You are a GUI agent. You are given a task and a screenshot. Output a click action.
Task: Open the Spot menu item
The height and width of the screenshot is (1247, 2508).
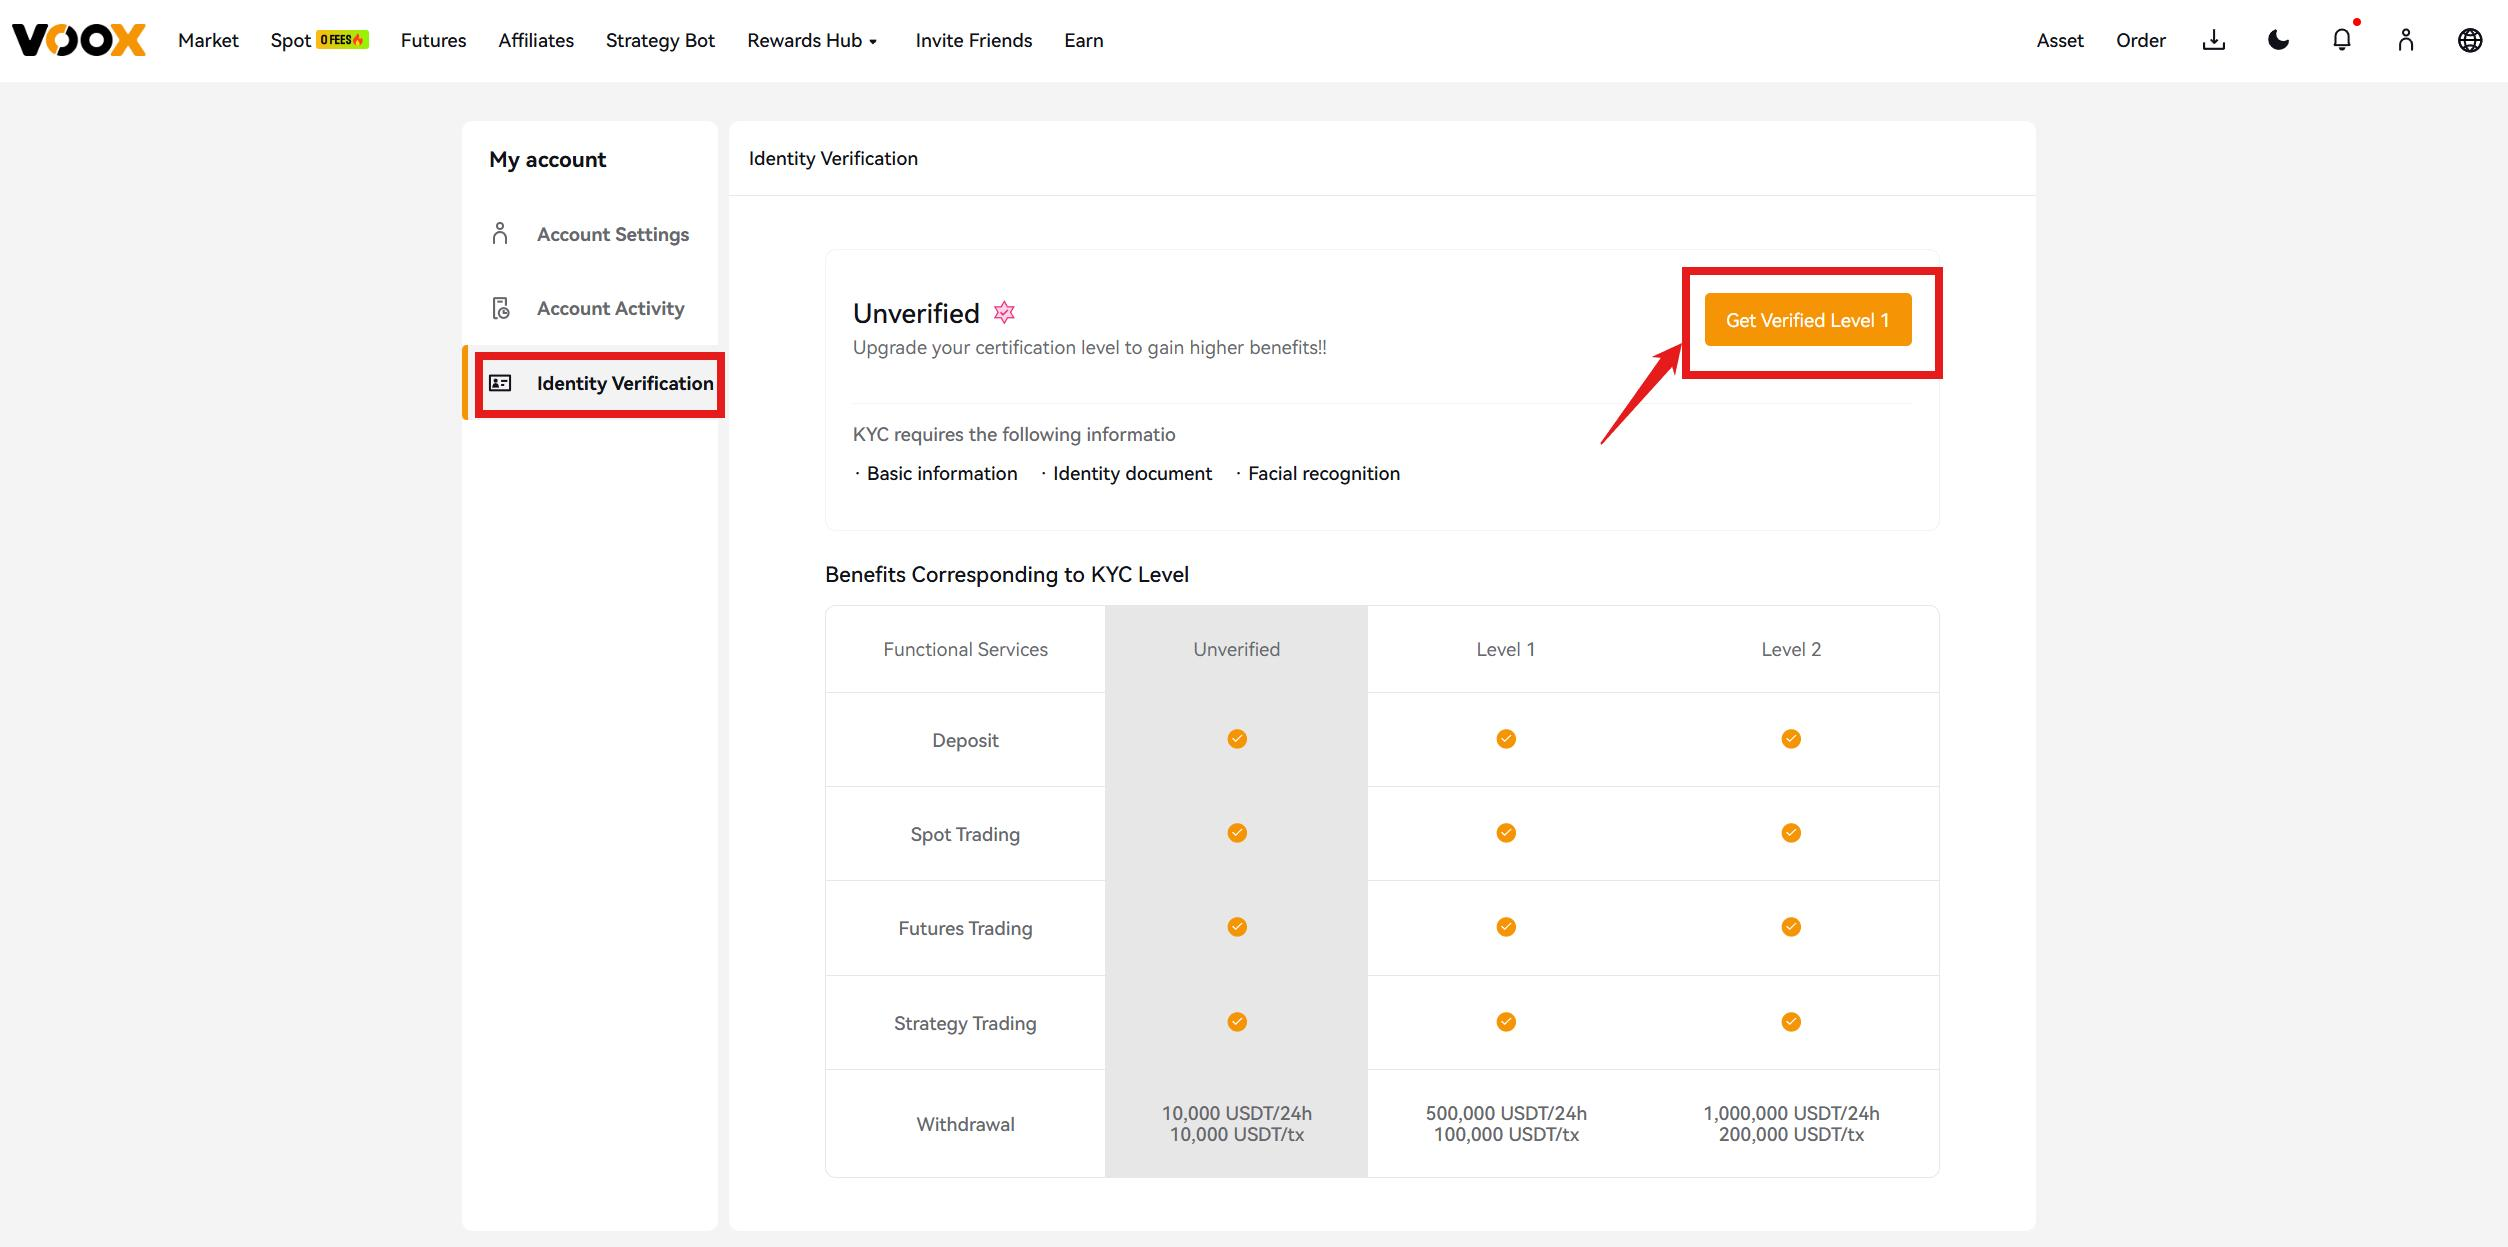point(291,40)
